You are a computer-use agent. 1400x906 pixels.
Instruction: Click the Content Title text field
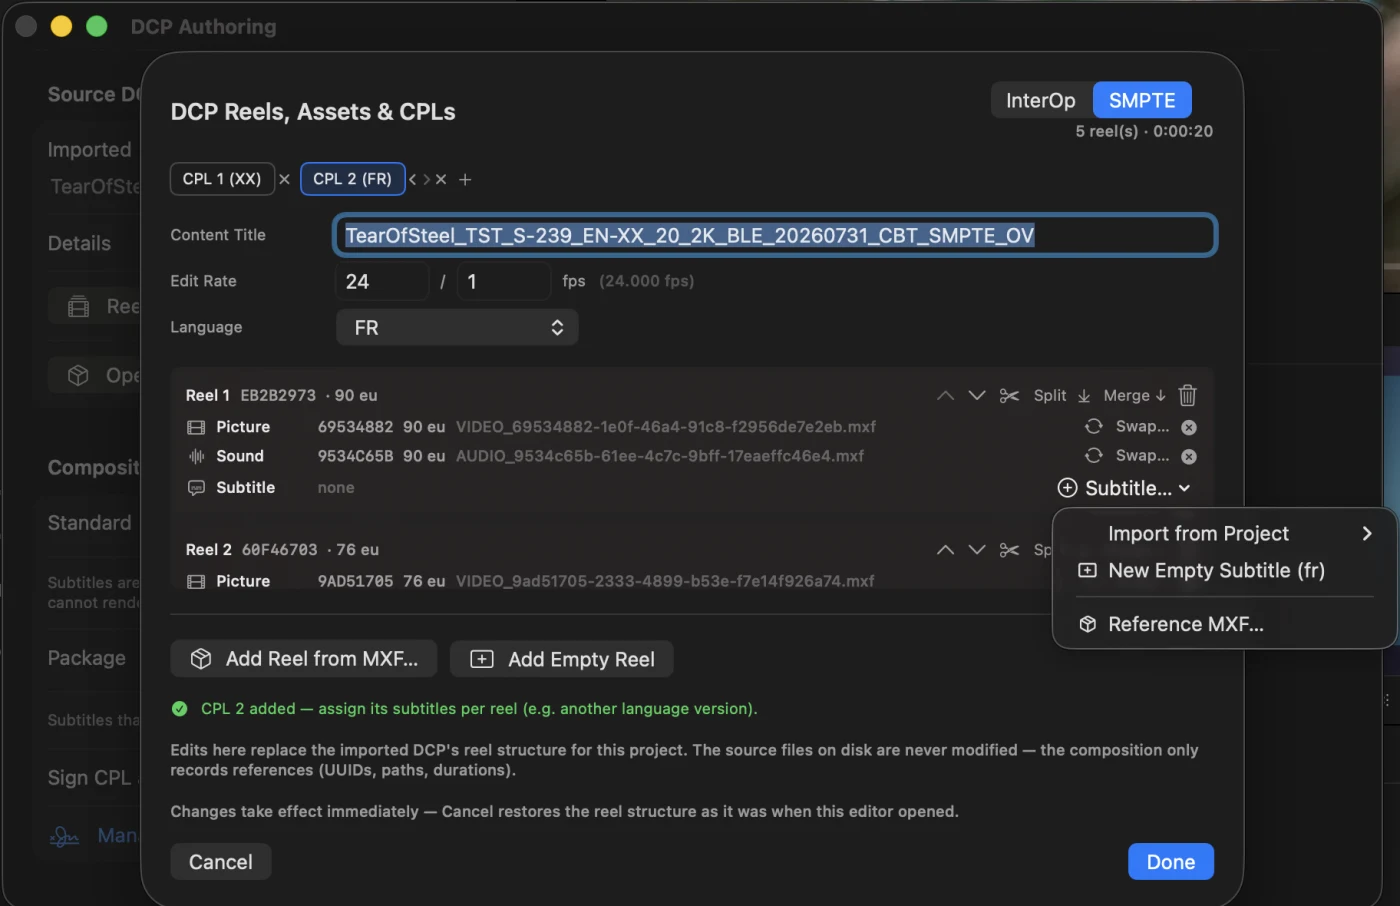pyautogui.click(x=775, y=235)
